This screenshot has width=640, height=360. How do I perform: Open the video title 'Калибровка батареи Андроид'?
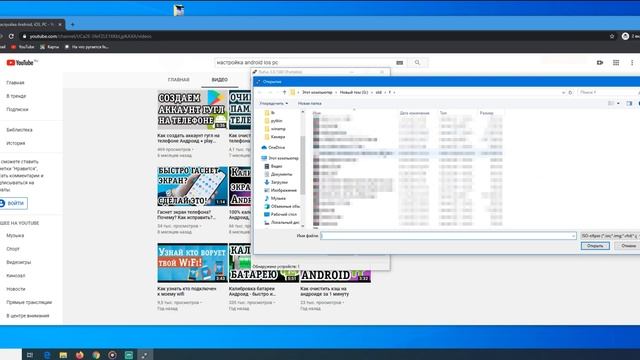point(252,291)
